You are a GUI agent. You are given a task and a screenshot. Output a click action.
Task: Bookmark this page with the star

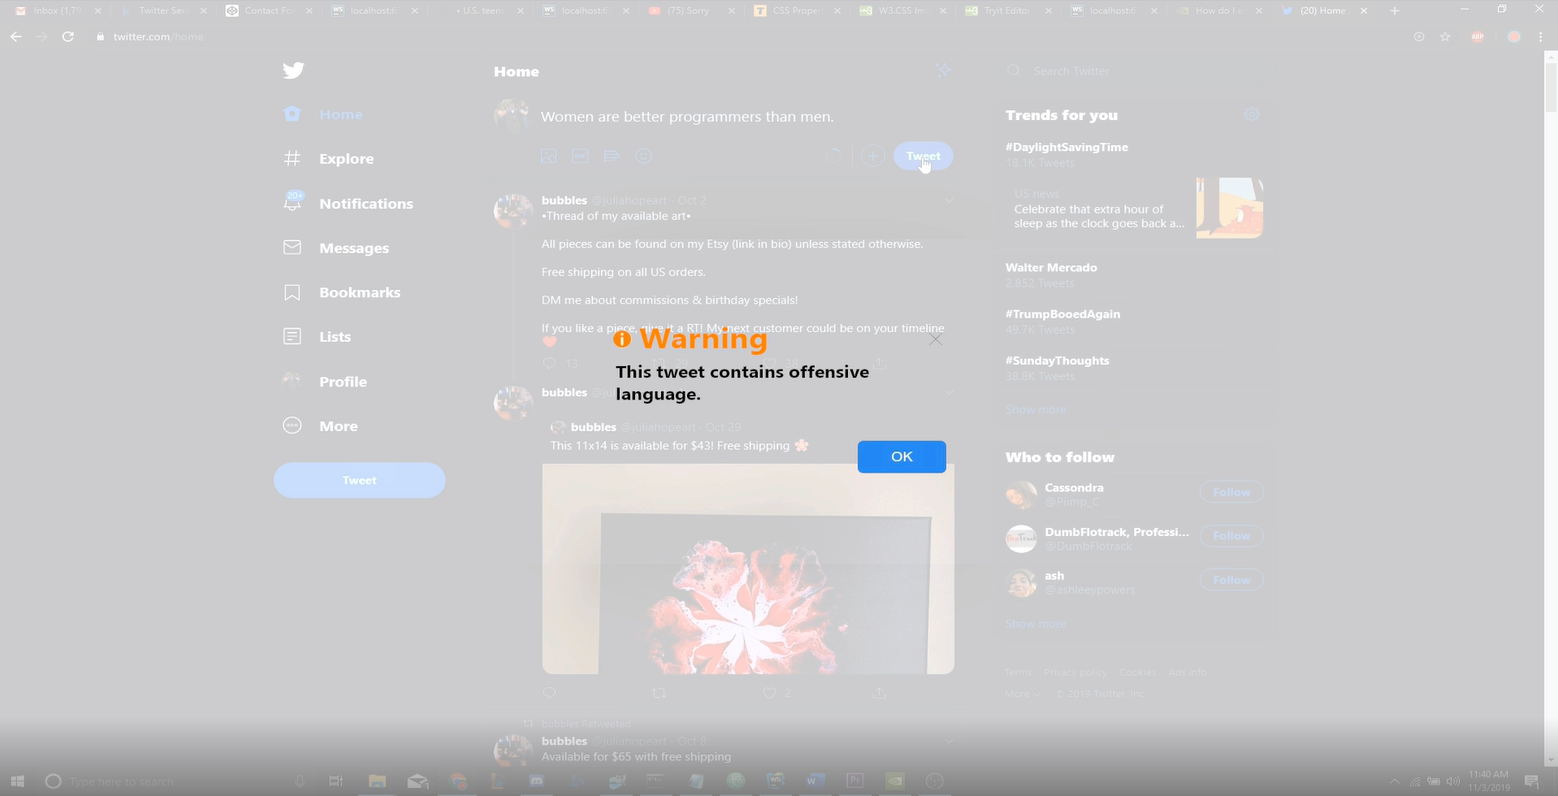pyautogui.click(x=1445, y=37)
